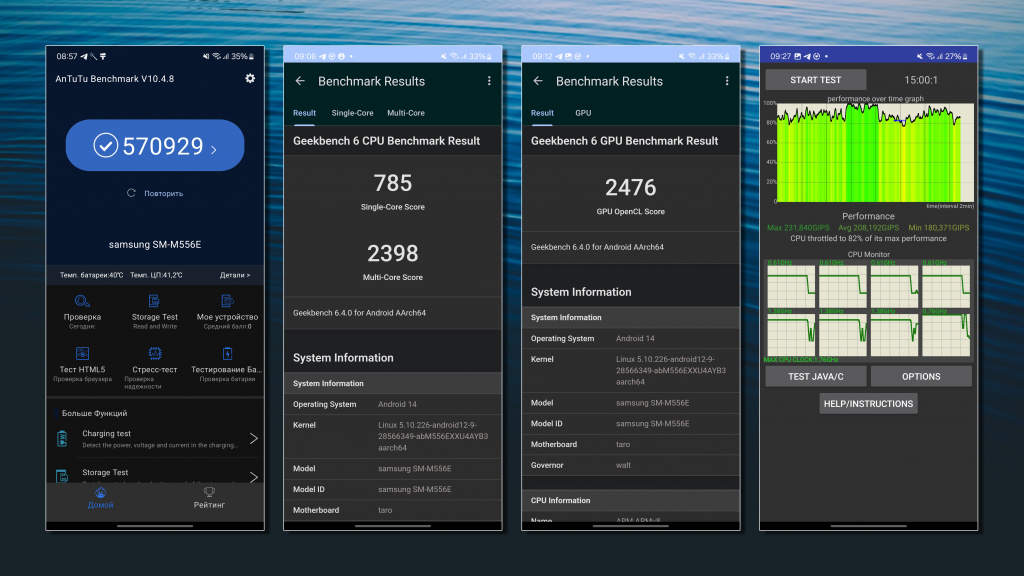This screenshot has height=576, width=1024.
Task: Select the Рейтинг bottom navigation tab
Action: [209, 498]
